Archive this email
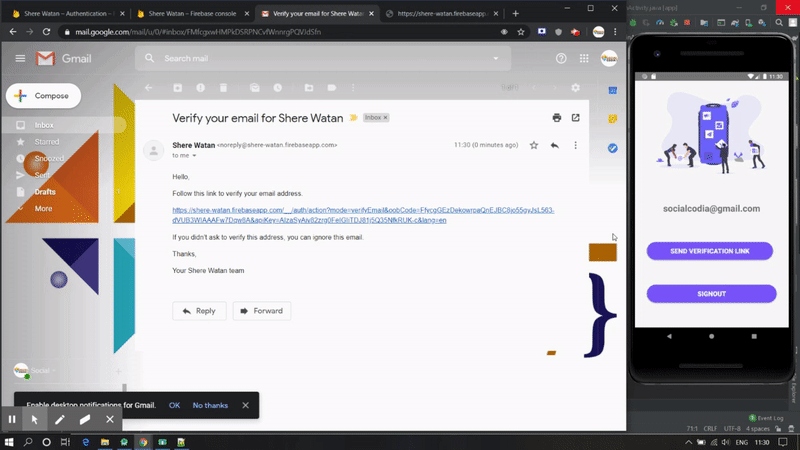 178,88
